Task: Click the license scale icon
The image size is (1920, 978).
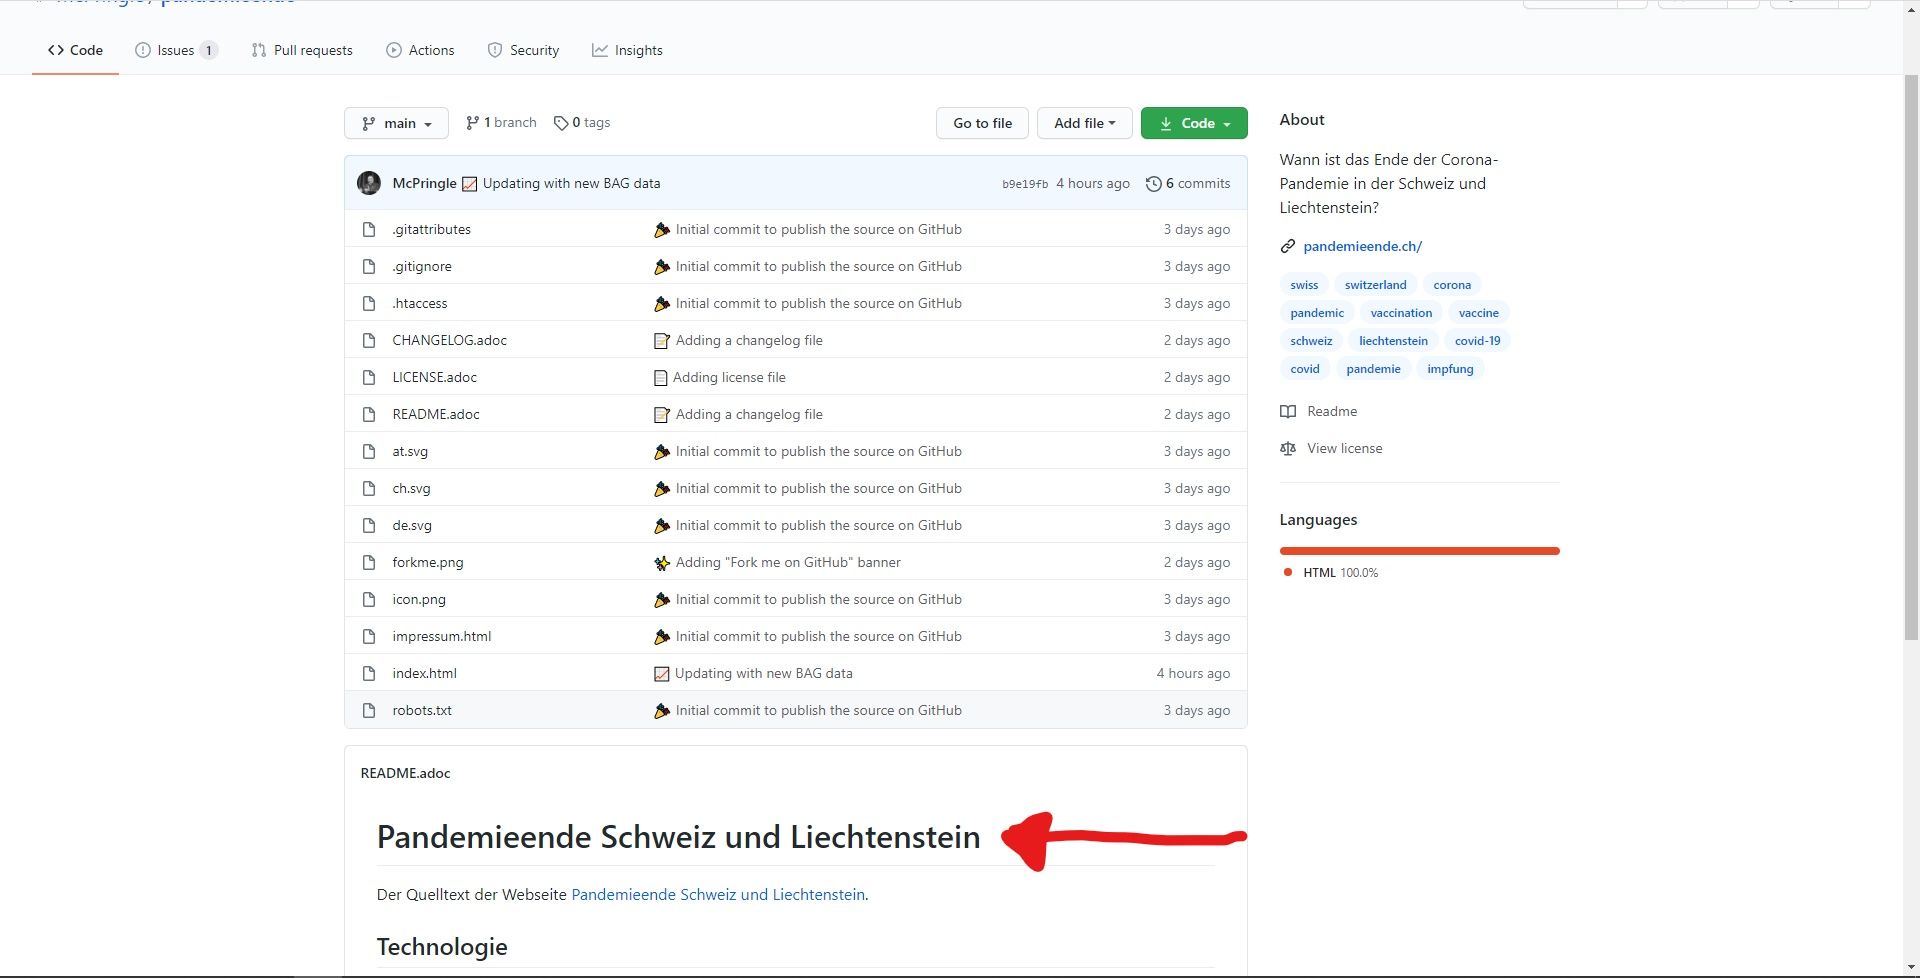Action: click(x=1288, y=449)
